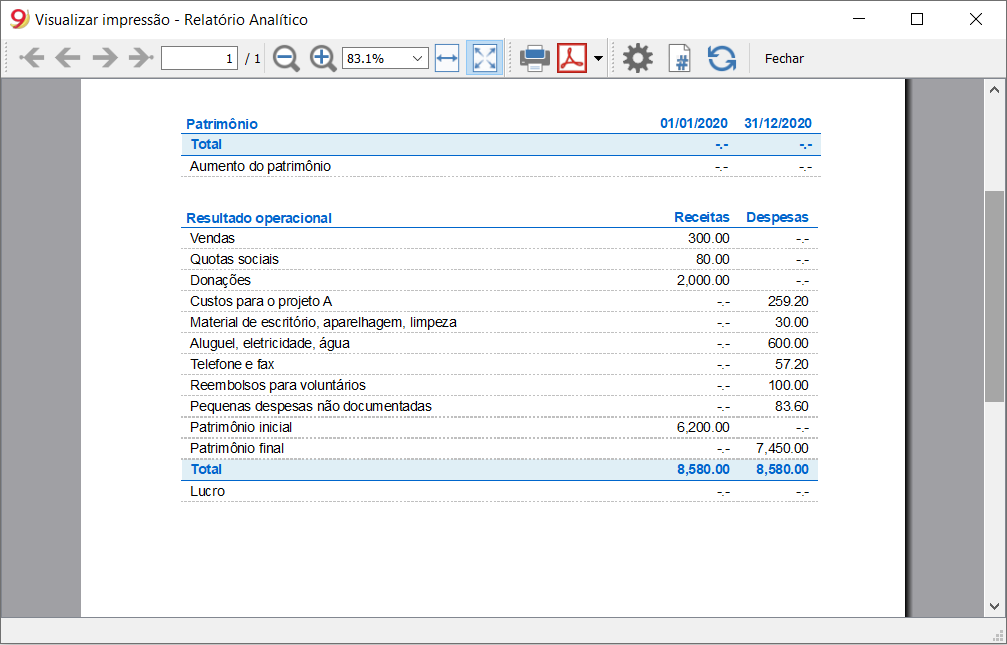
Task: Click the Quotas sociais row label
Action: click(x=234, y=260)
